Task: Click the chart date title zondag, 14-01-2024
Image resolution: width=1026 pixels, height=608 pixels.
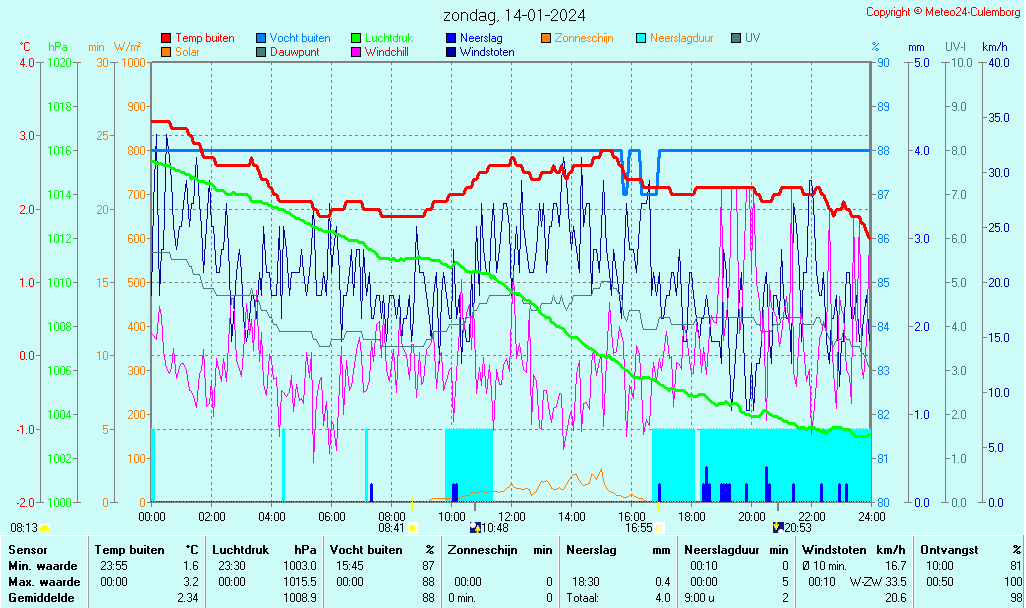Action: [514, 15]
